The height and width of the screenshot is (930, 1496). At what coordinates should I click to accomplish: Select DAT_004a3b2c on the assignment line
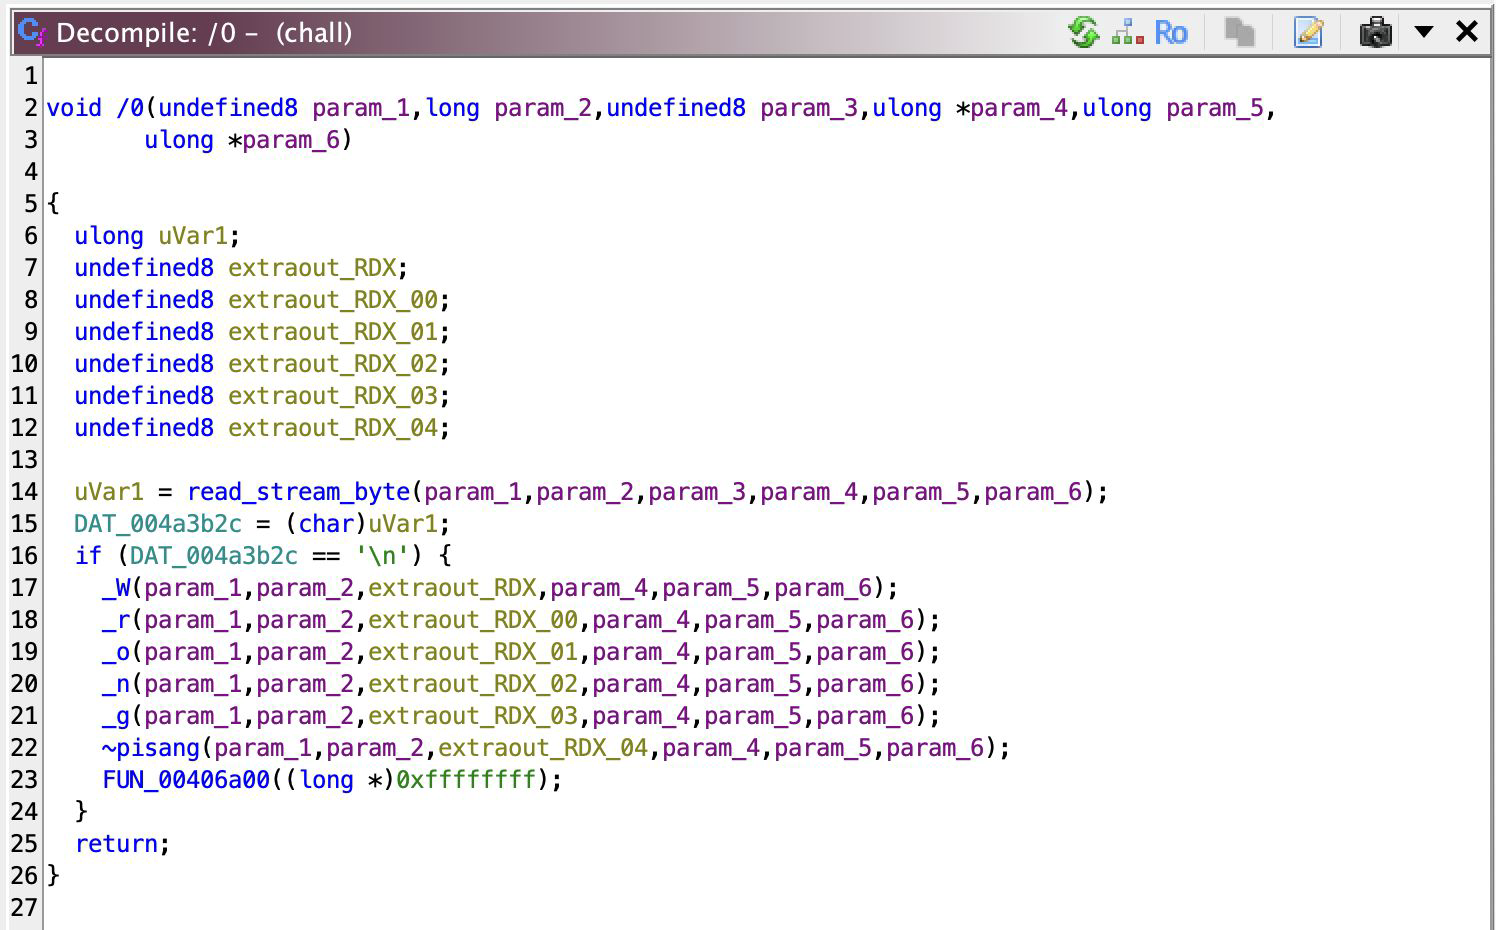click(x=157, y=524)
